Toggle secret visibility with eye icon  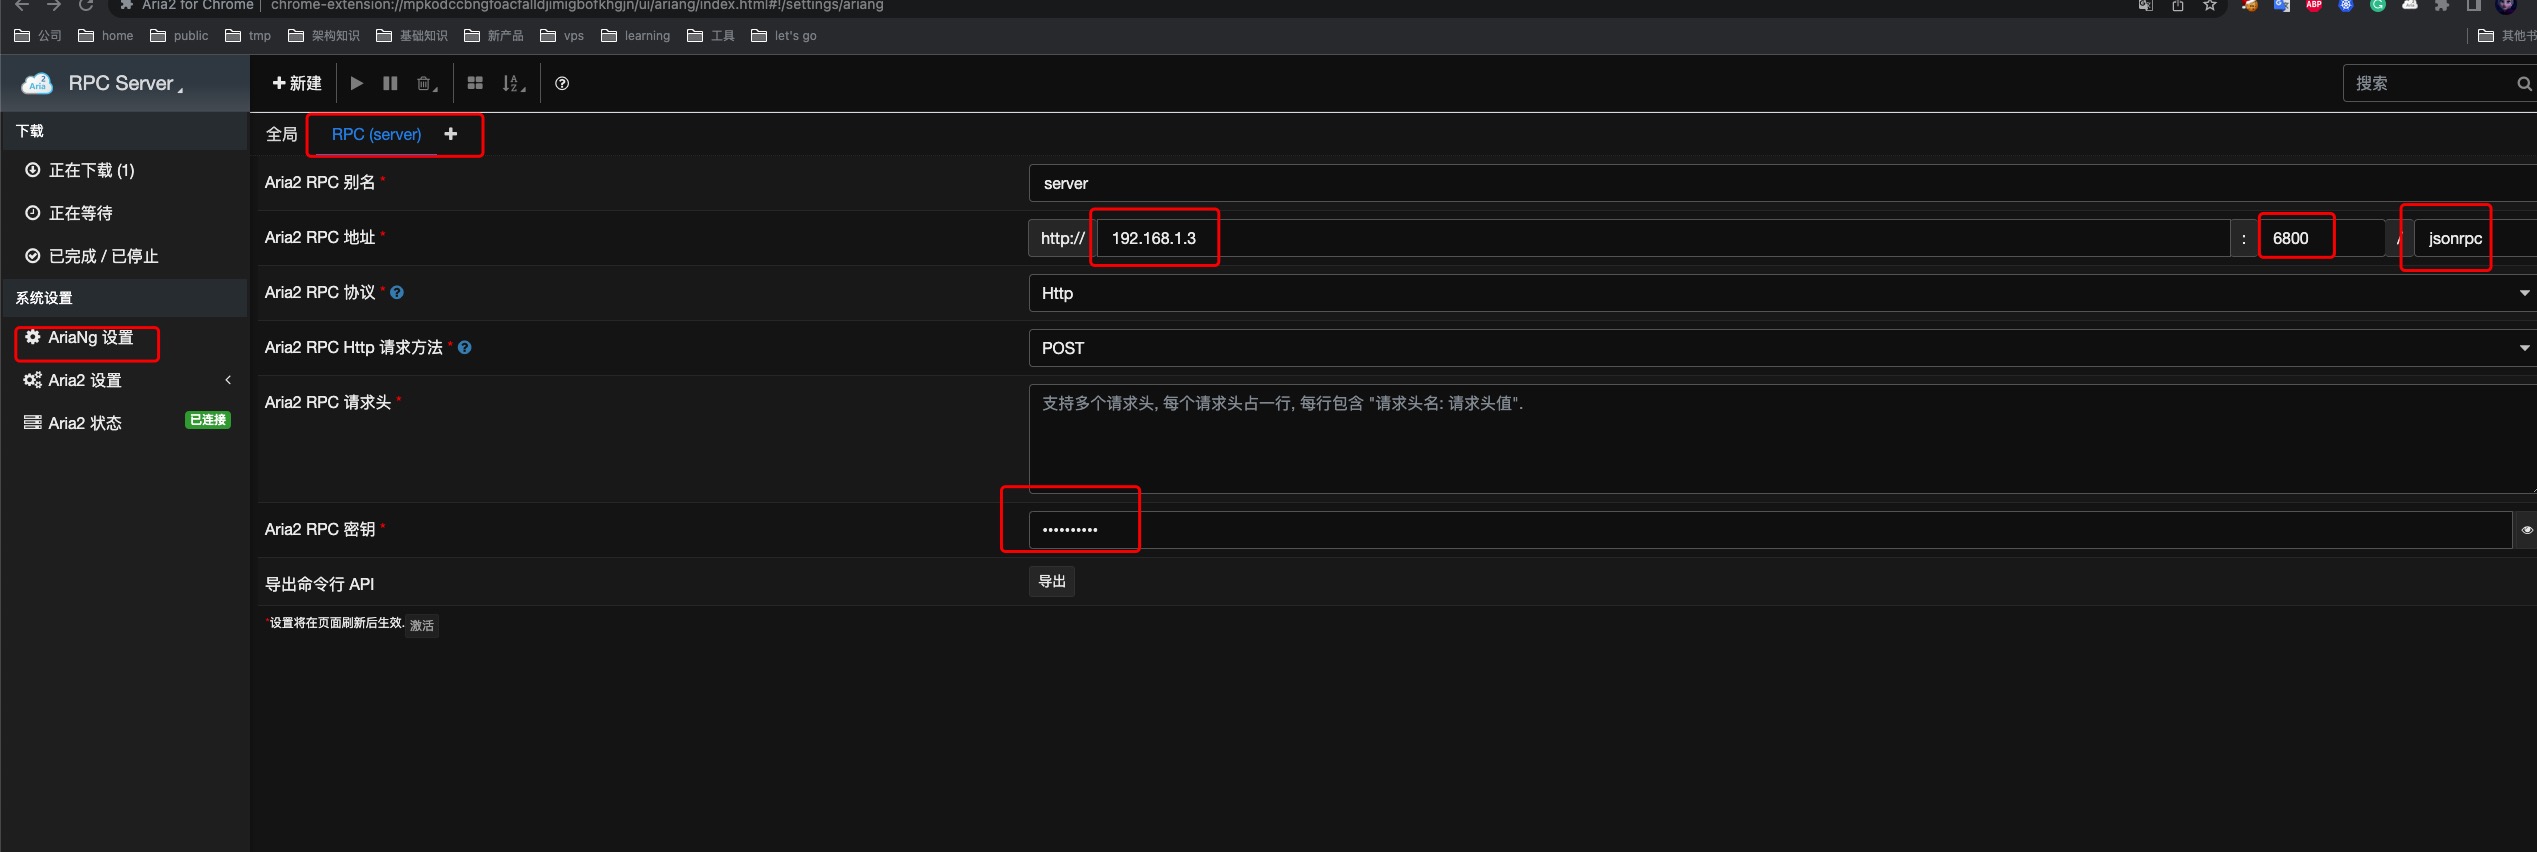coord(2526,530)
